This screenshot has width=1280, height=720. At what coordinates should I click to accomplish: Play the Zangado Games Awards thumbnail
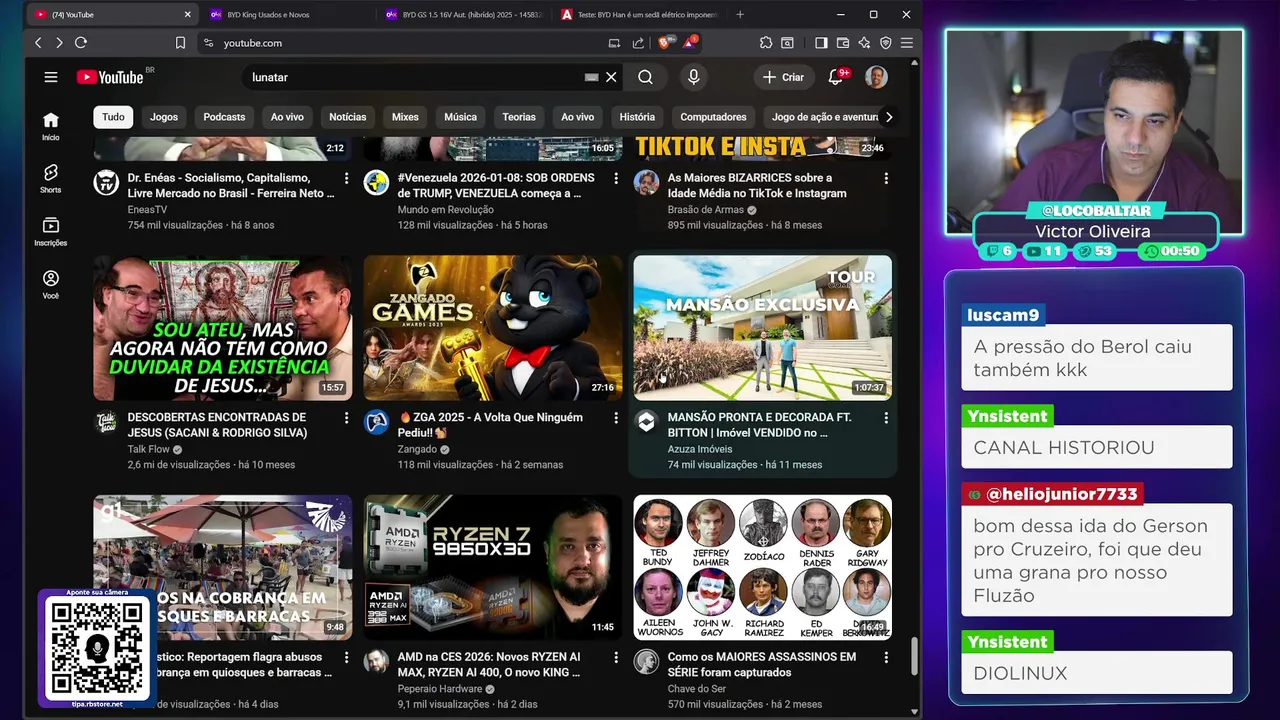click(x=493, y=328)
